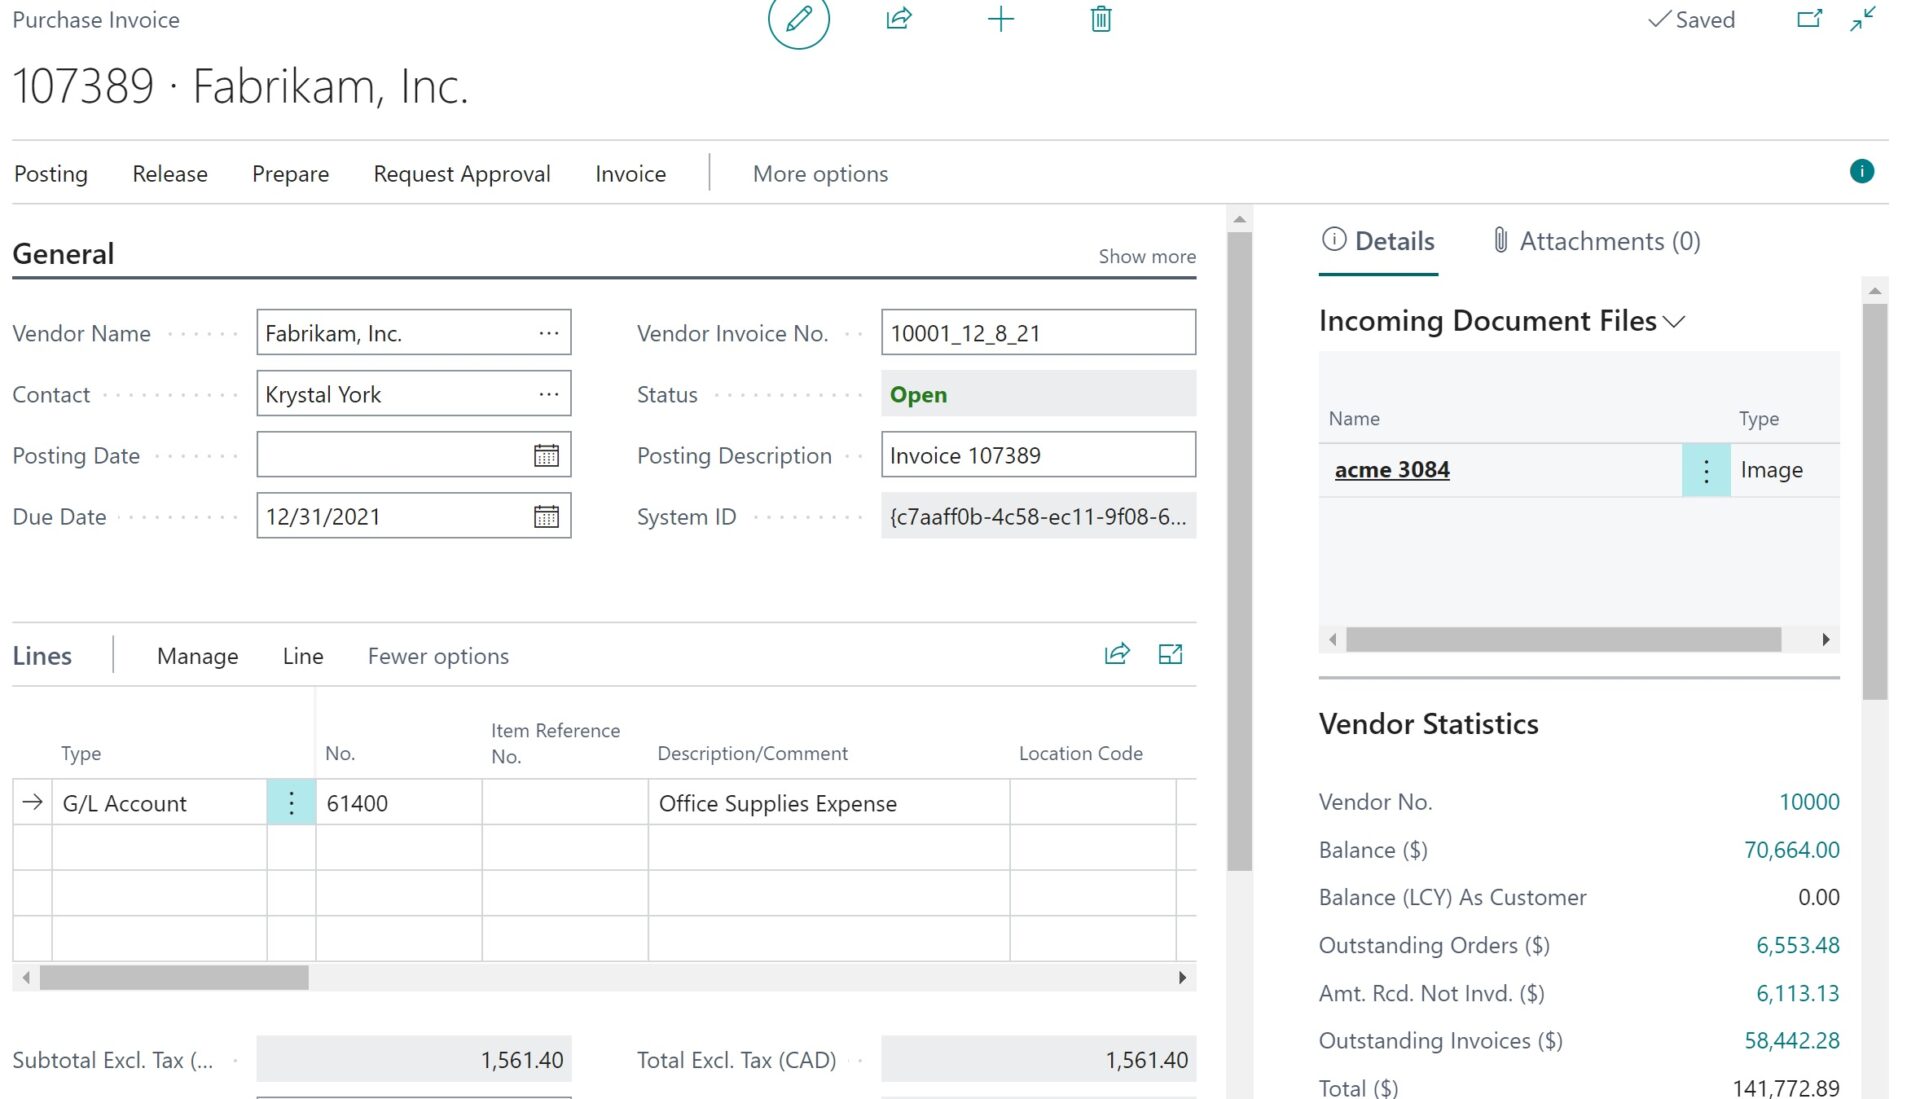Open the Posting Date calendar picker

pos(545,455)
